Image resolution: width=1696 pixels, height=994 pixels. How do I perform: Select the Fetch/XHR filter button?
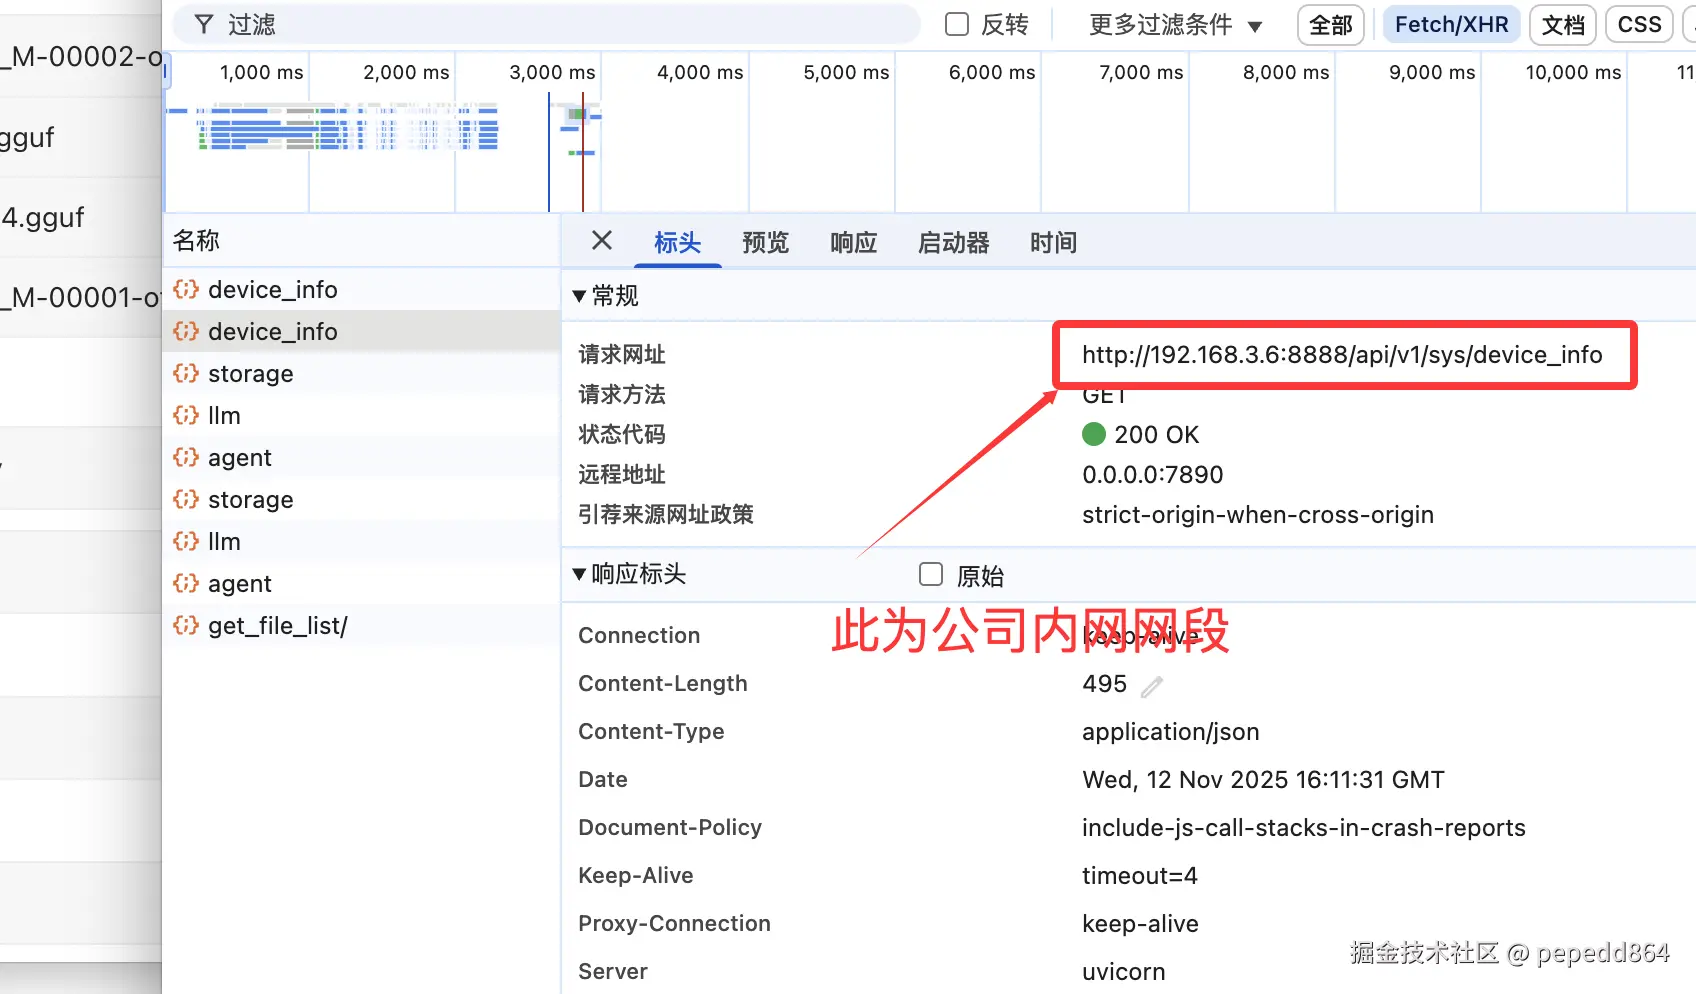[x=1452, y=25]
